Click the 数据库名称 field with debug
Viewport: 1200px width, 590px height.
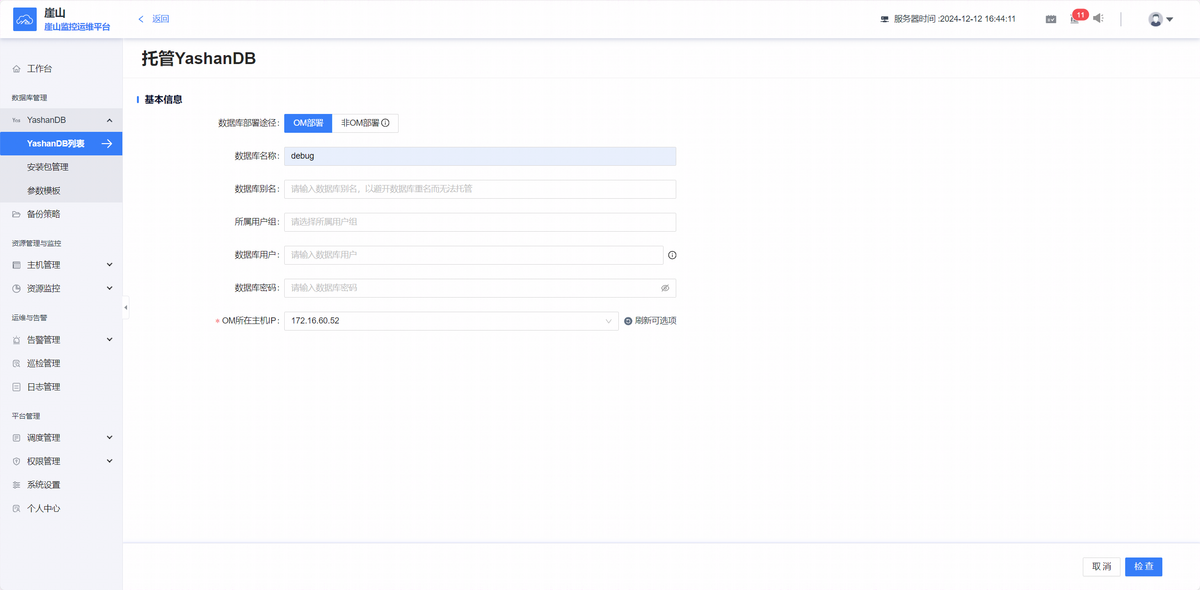(480, 156)
